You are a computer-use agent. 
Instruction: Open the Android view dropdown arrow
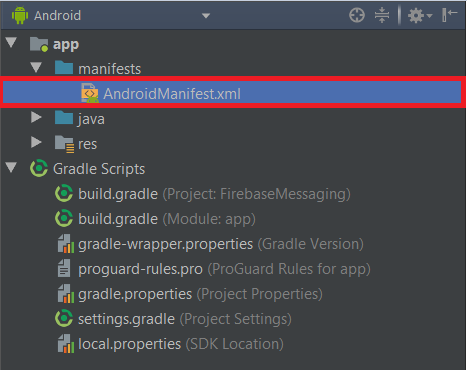pyautogui.click(x=206, y=16)
